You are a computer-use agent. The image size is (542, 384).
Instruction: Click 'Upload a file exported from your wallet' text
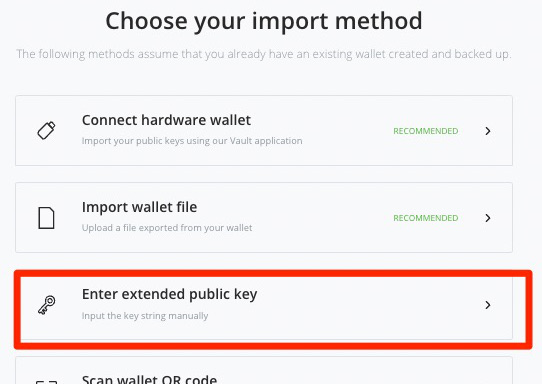tap(167, 228)
